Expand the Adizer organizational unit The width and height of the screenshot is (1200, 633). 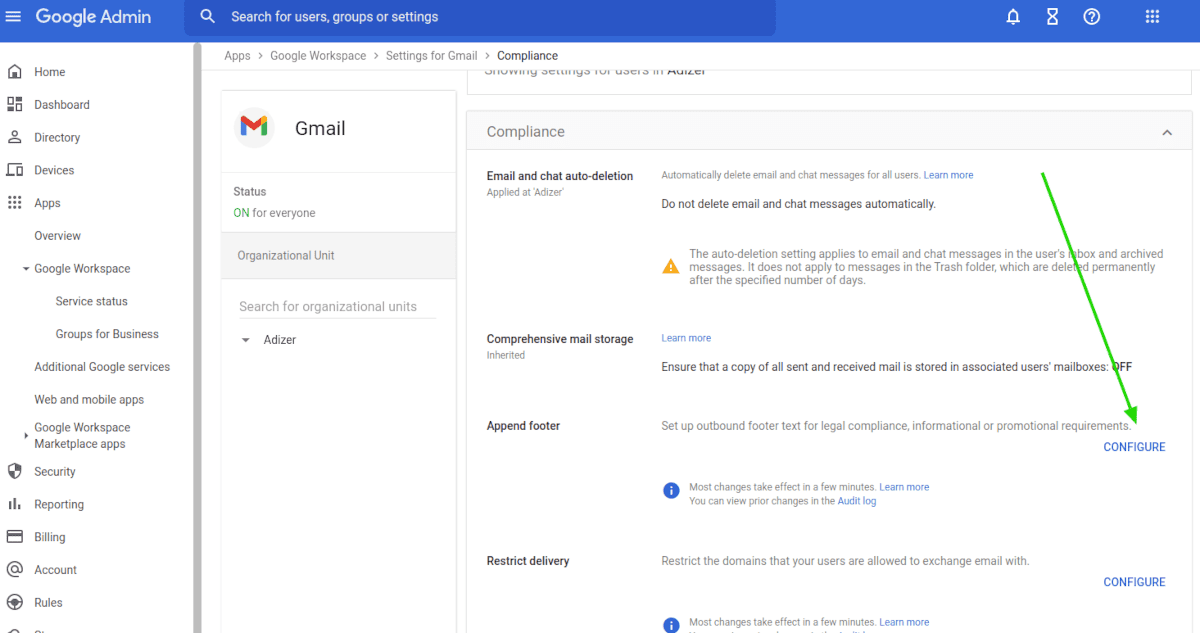click(x=245, y=339)
